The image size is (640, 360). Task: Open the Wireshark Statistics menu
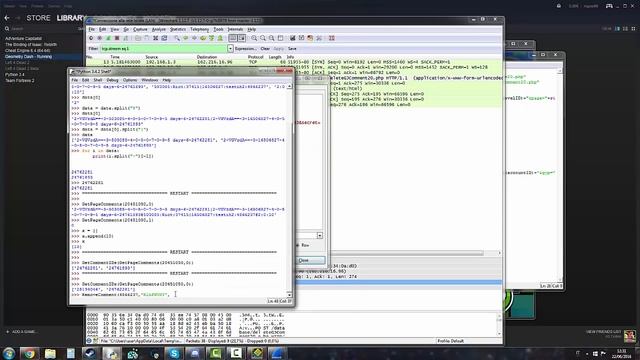coord(178,29)
